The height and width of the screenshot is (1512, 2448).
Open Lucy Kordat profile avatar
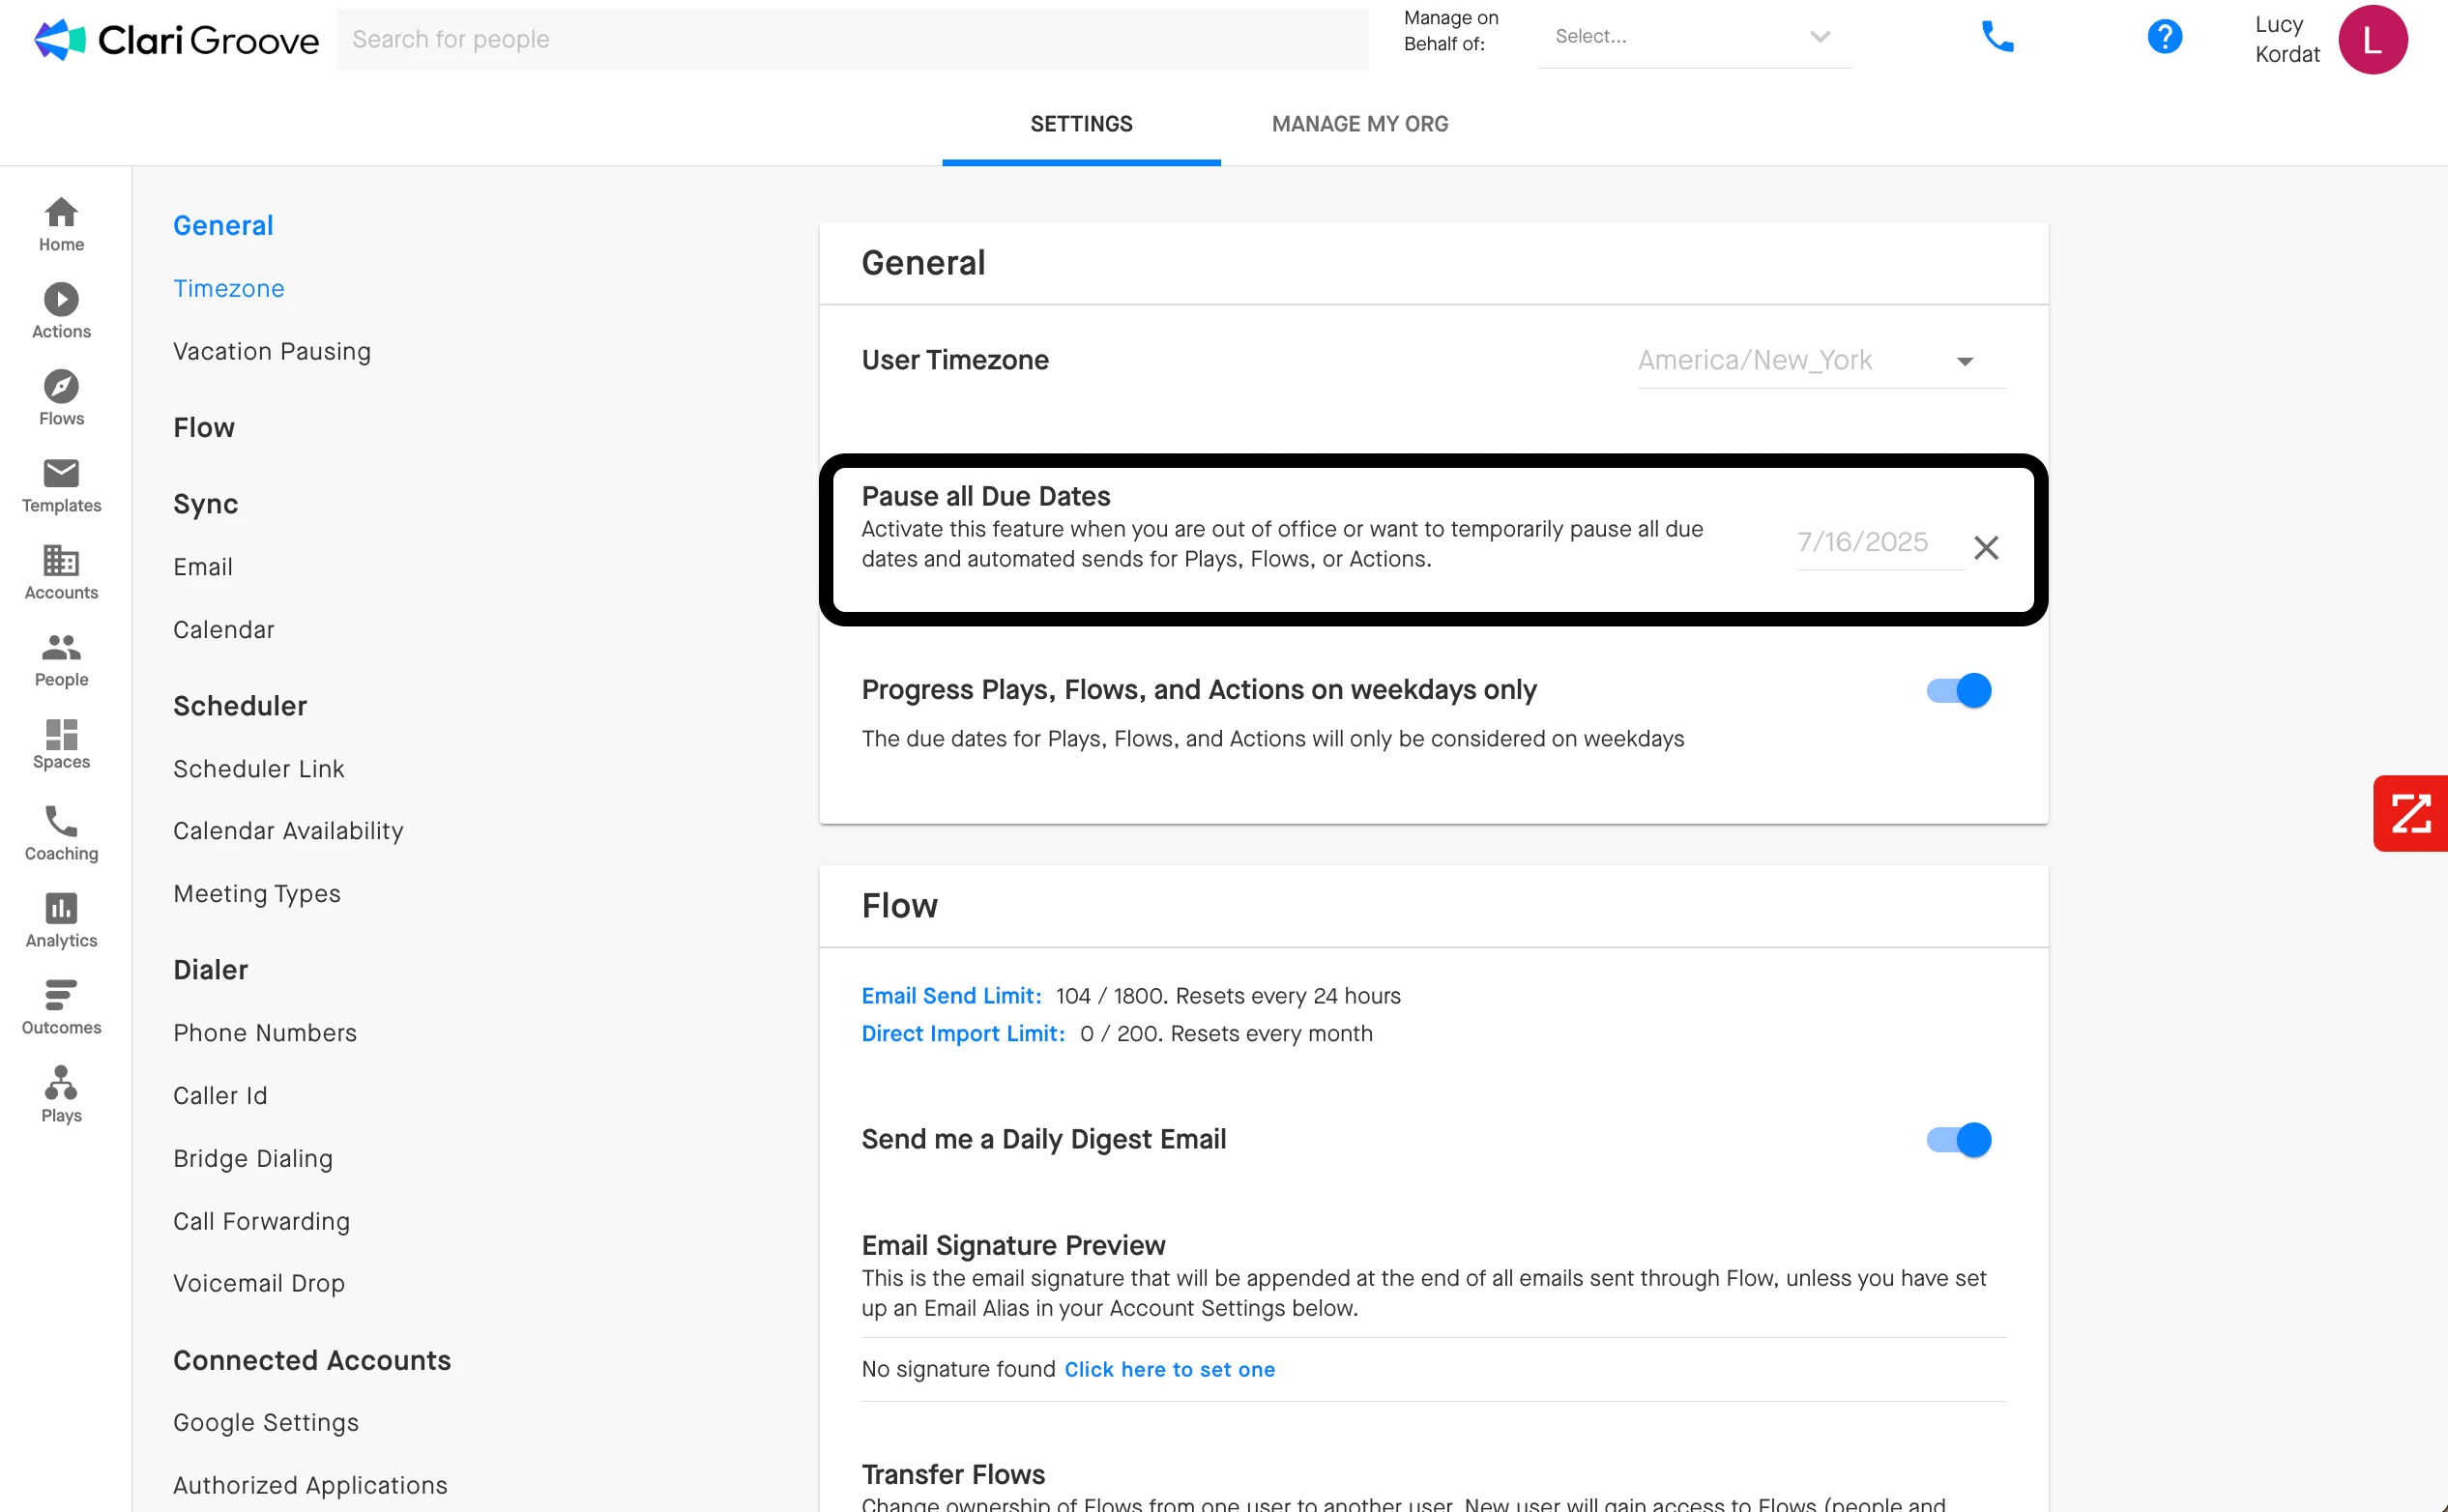[2371, 40]
